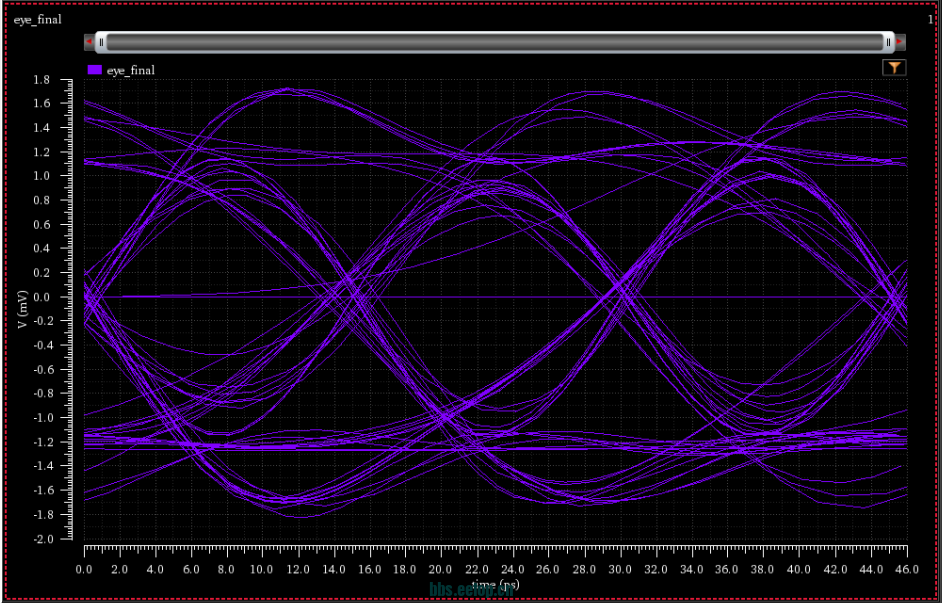Click the 30.0 x-axis tick label

click(x=621, y=568)
